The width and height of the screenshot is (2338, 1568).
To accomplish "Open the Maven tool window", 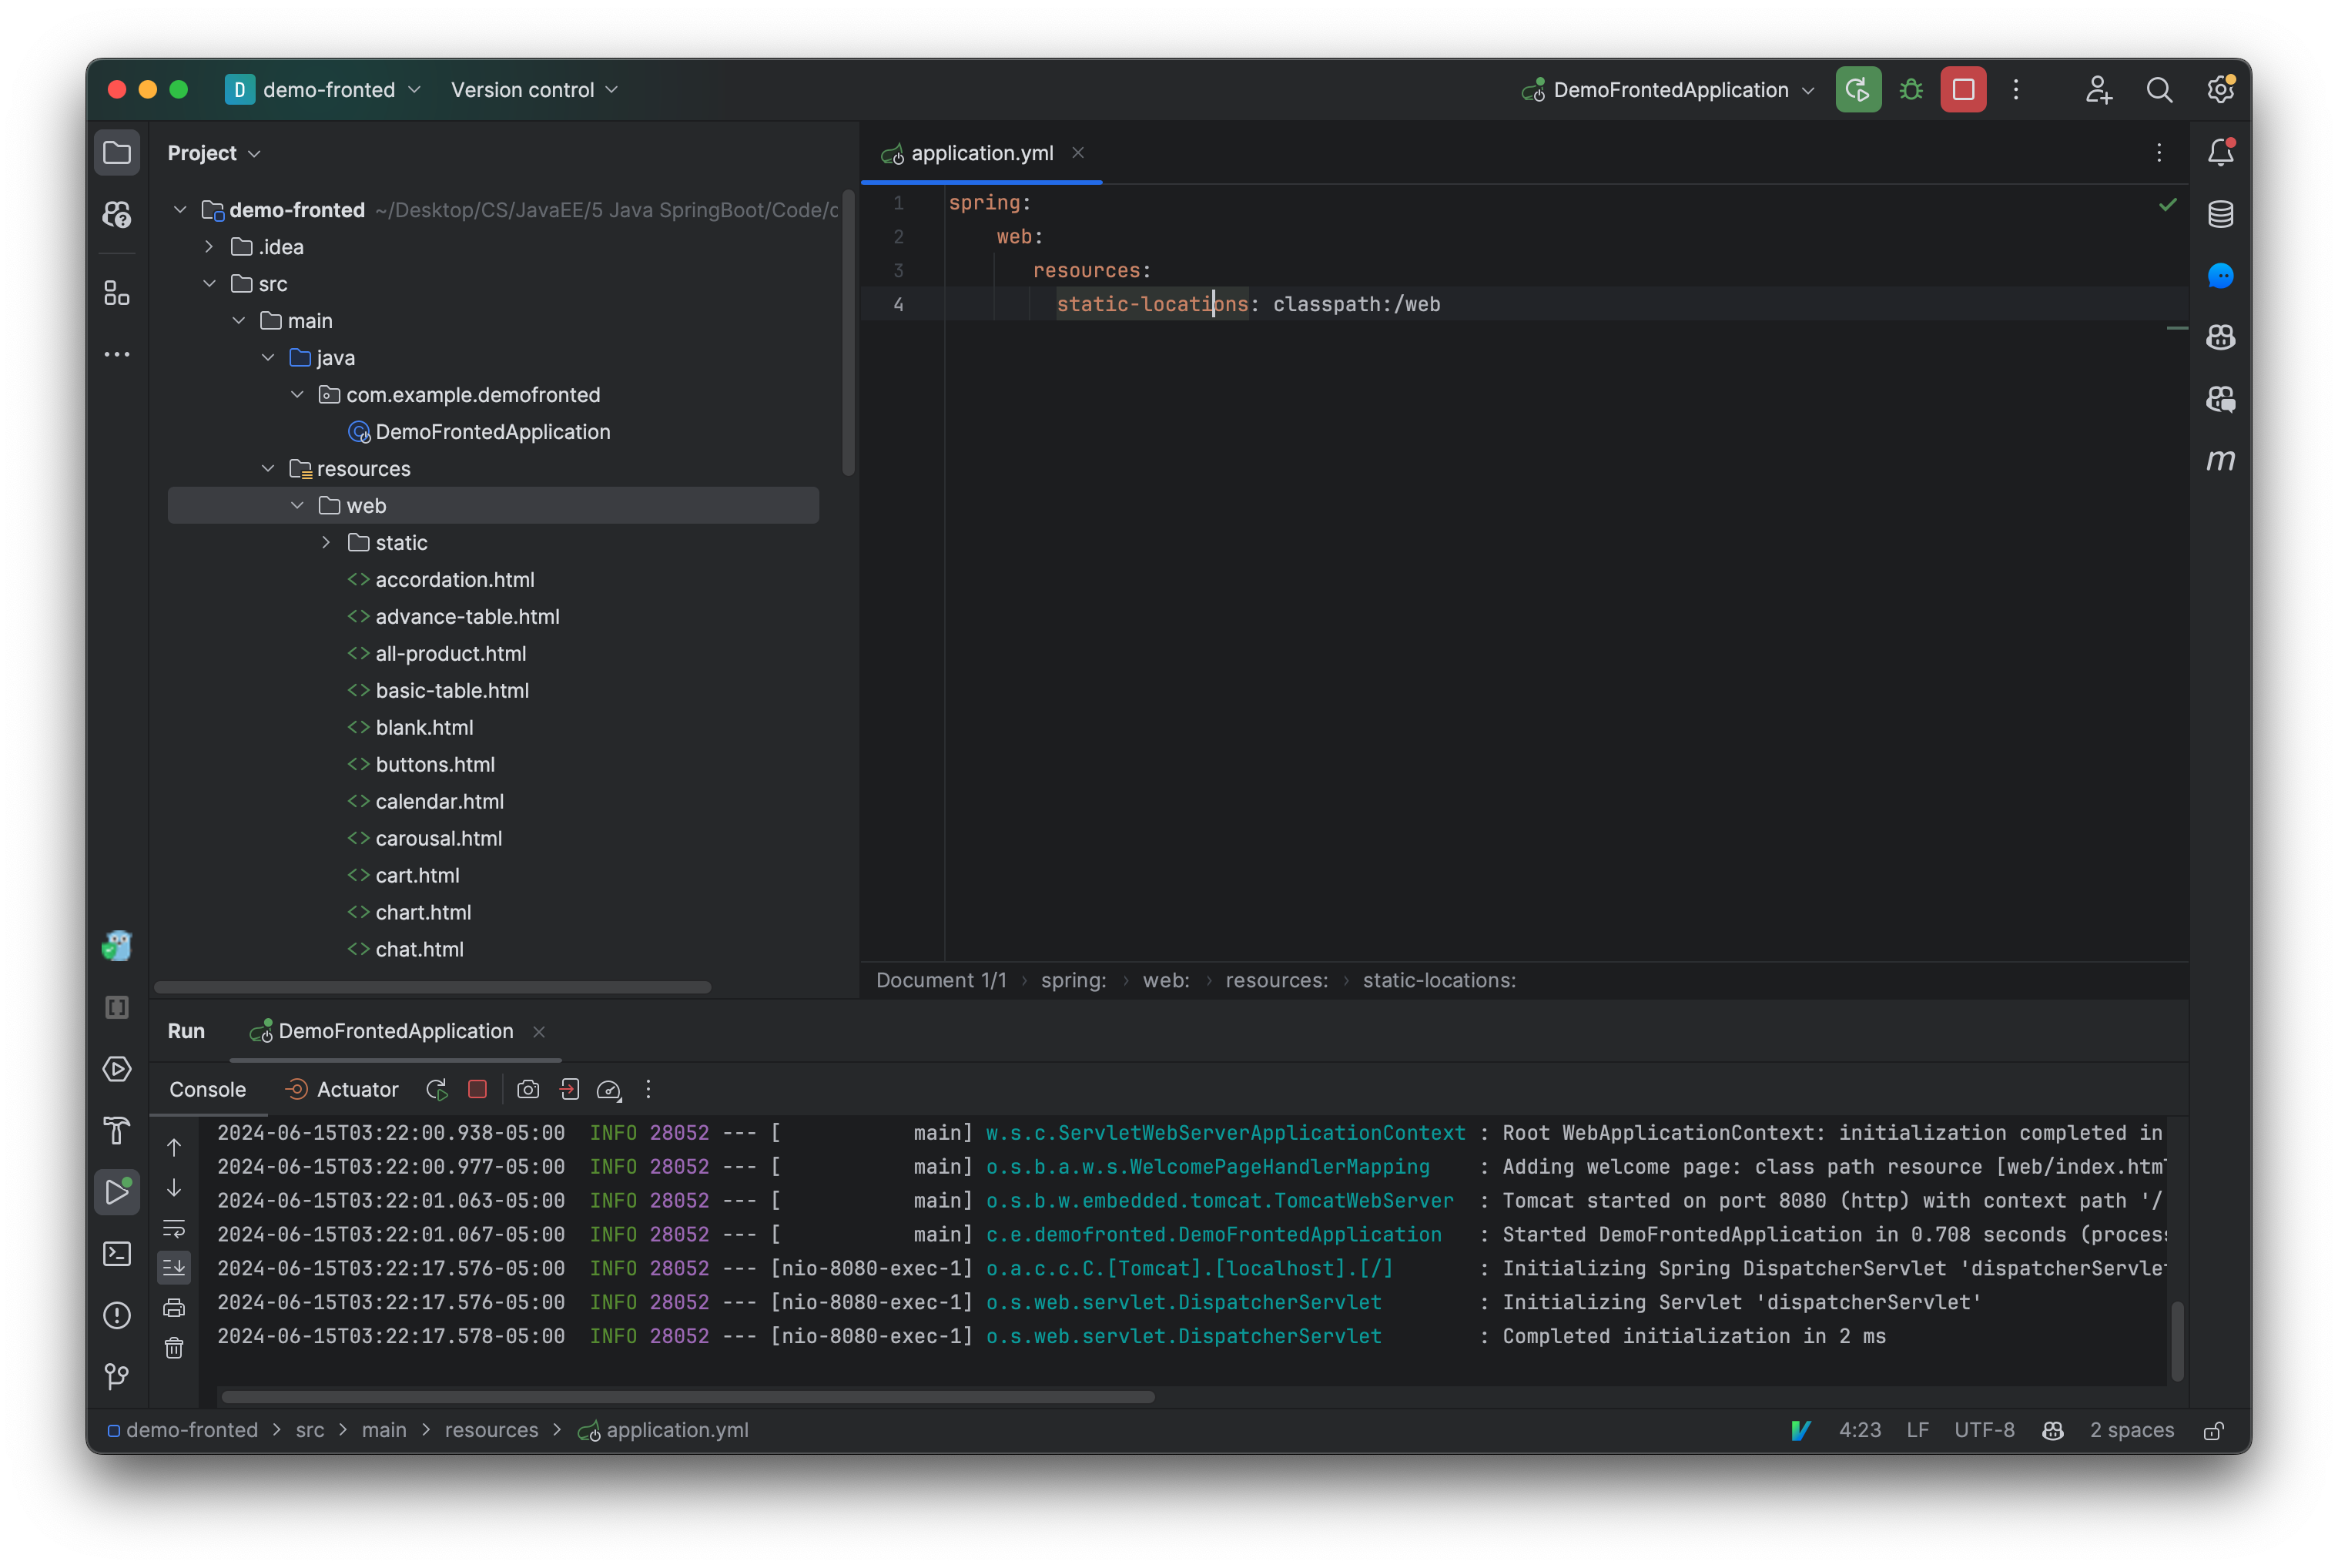I will click(2221, 461).
